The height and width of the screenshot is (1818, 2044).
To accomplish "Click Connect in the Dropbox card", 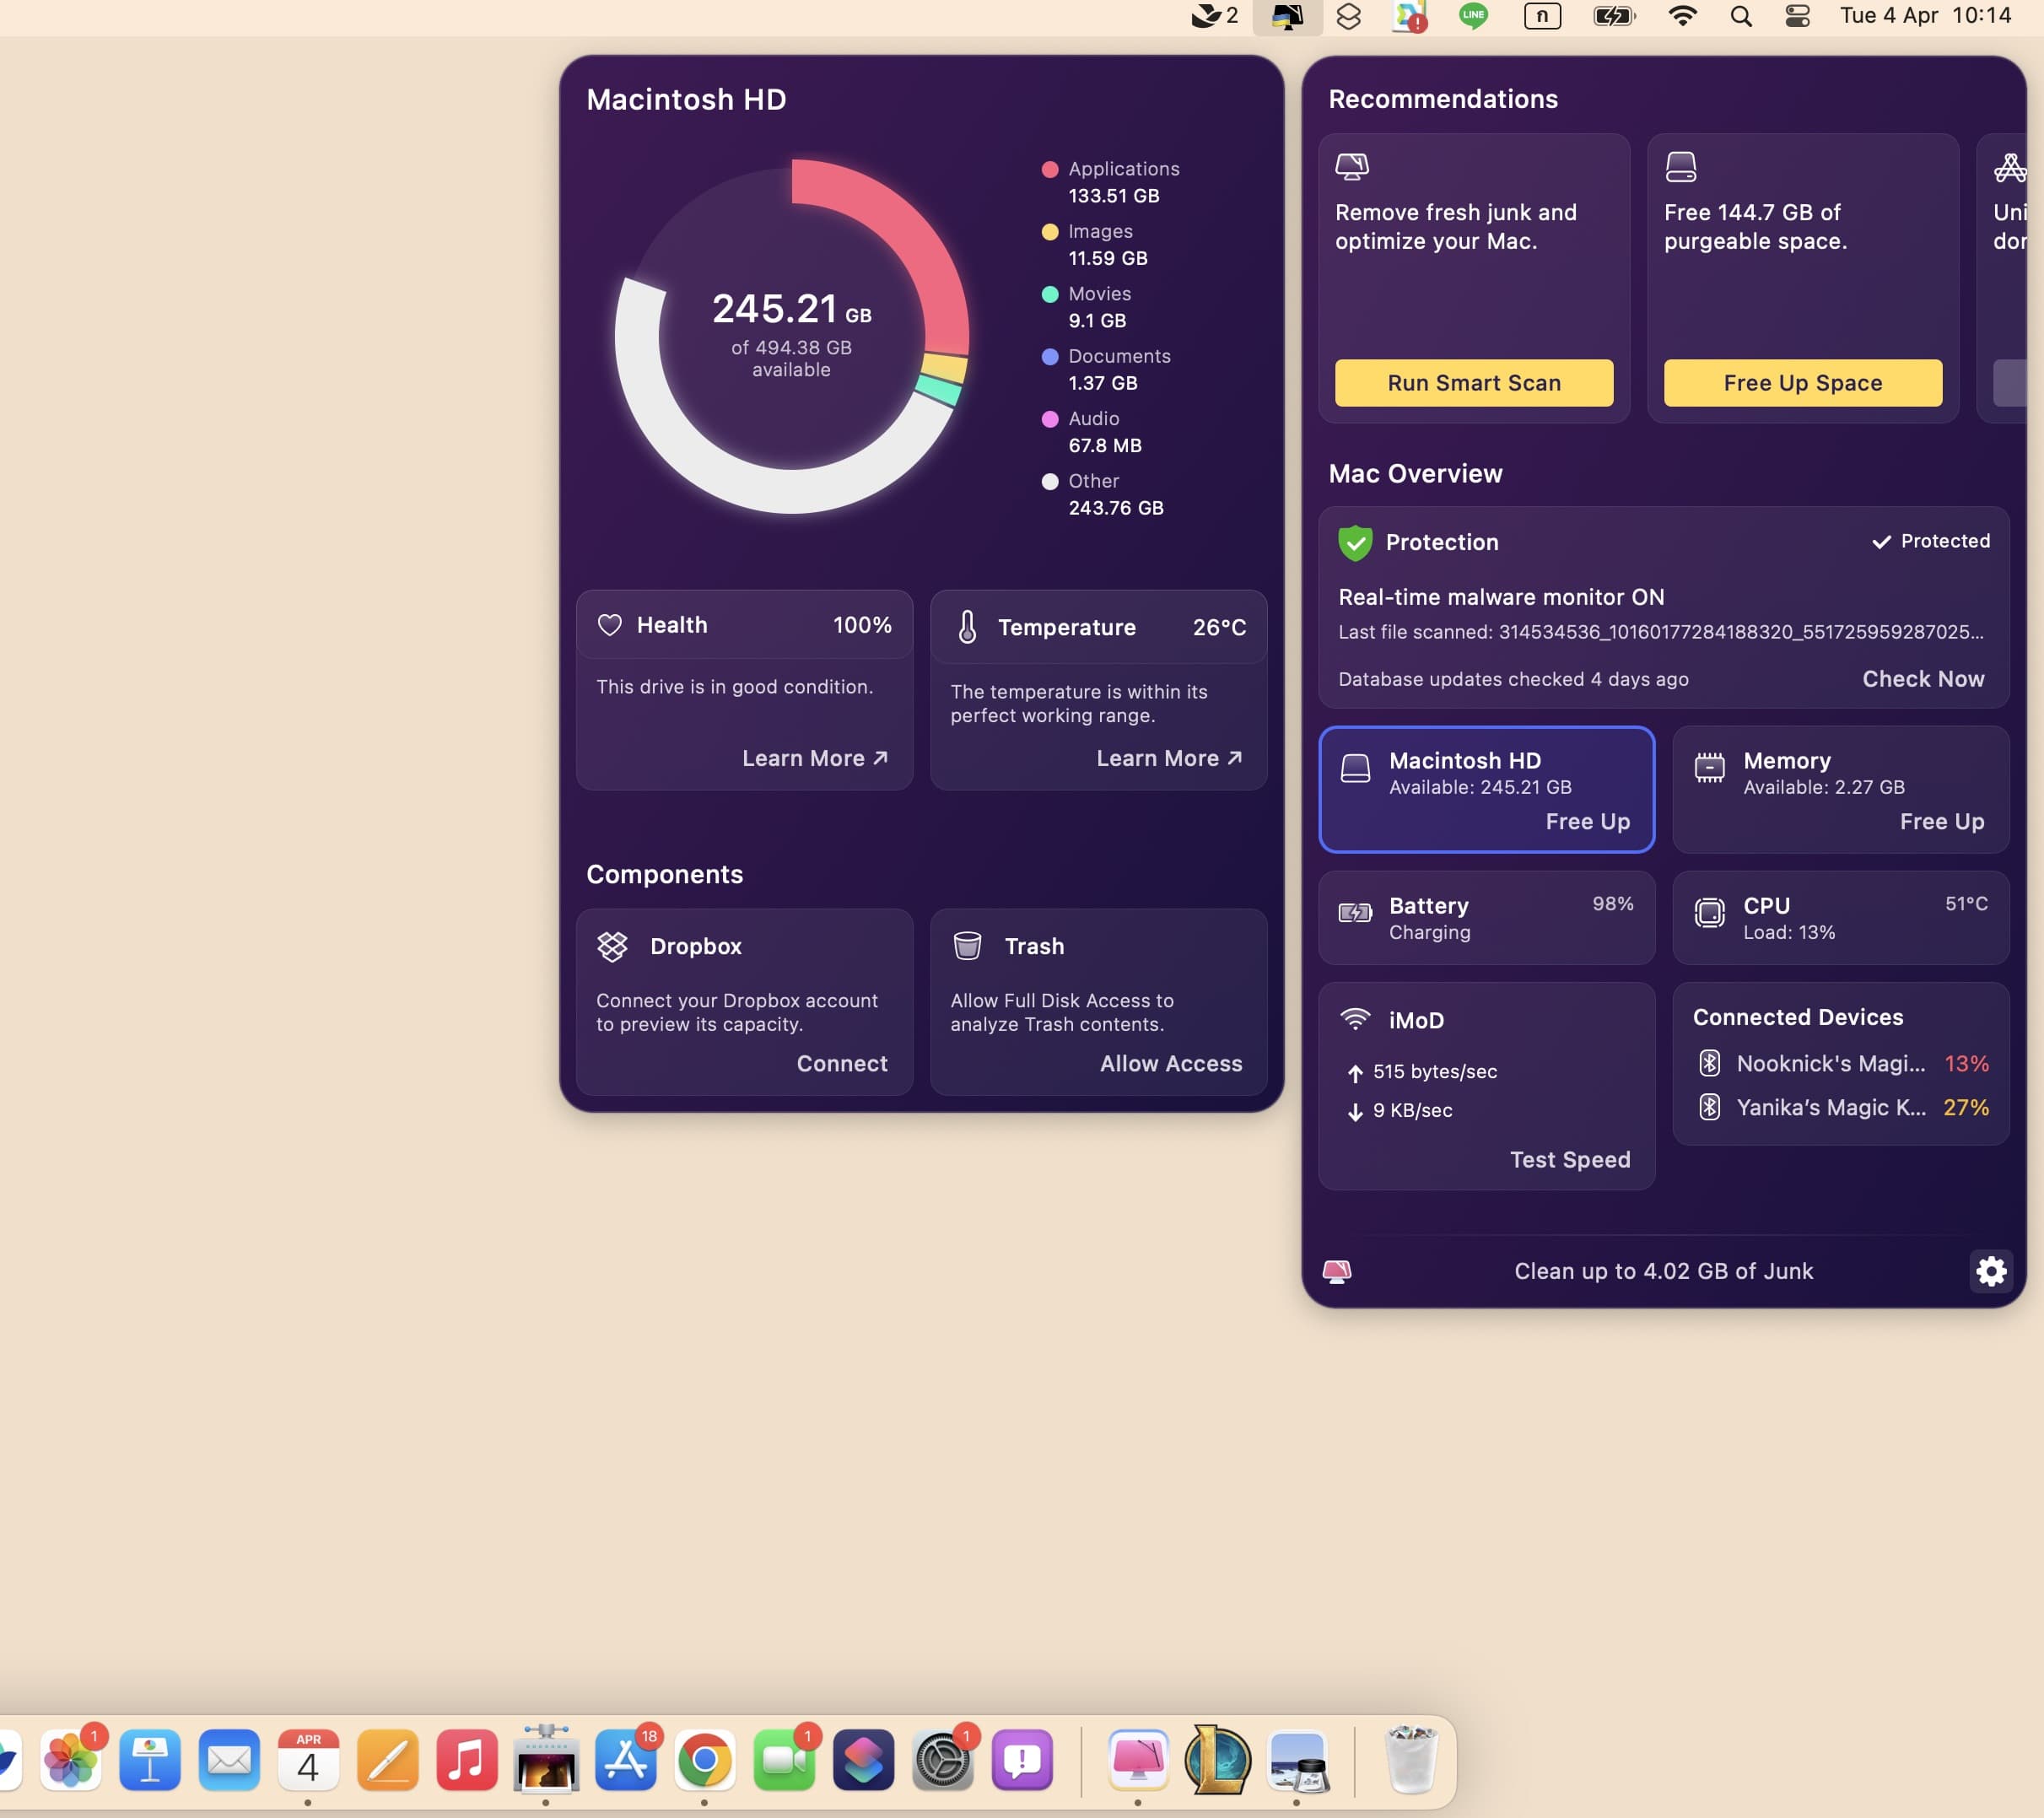I will [x=841, y=1063].
